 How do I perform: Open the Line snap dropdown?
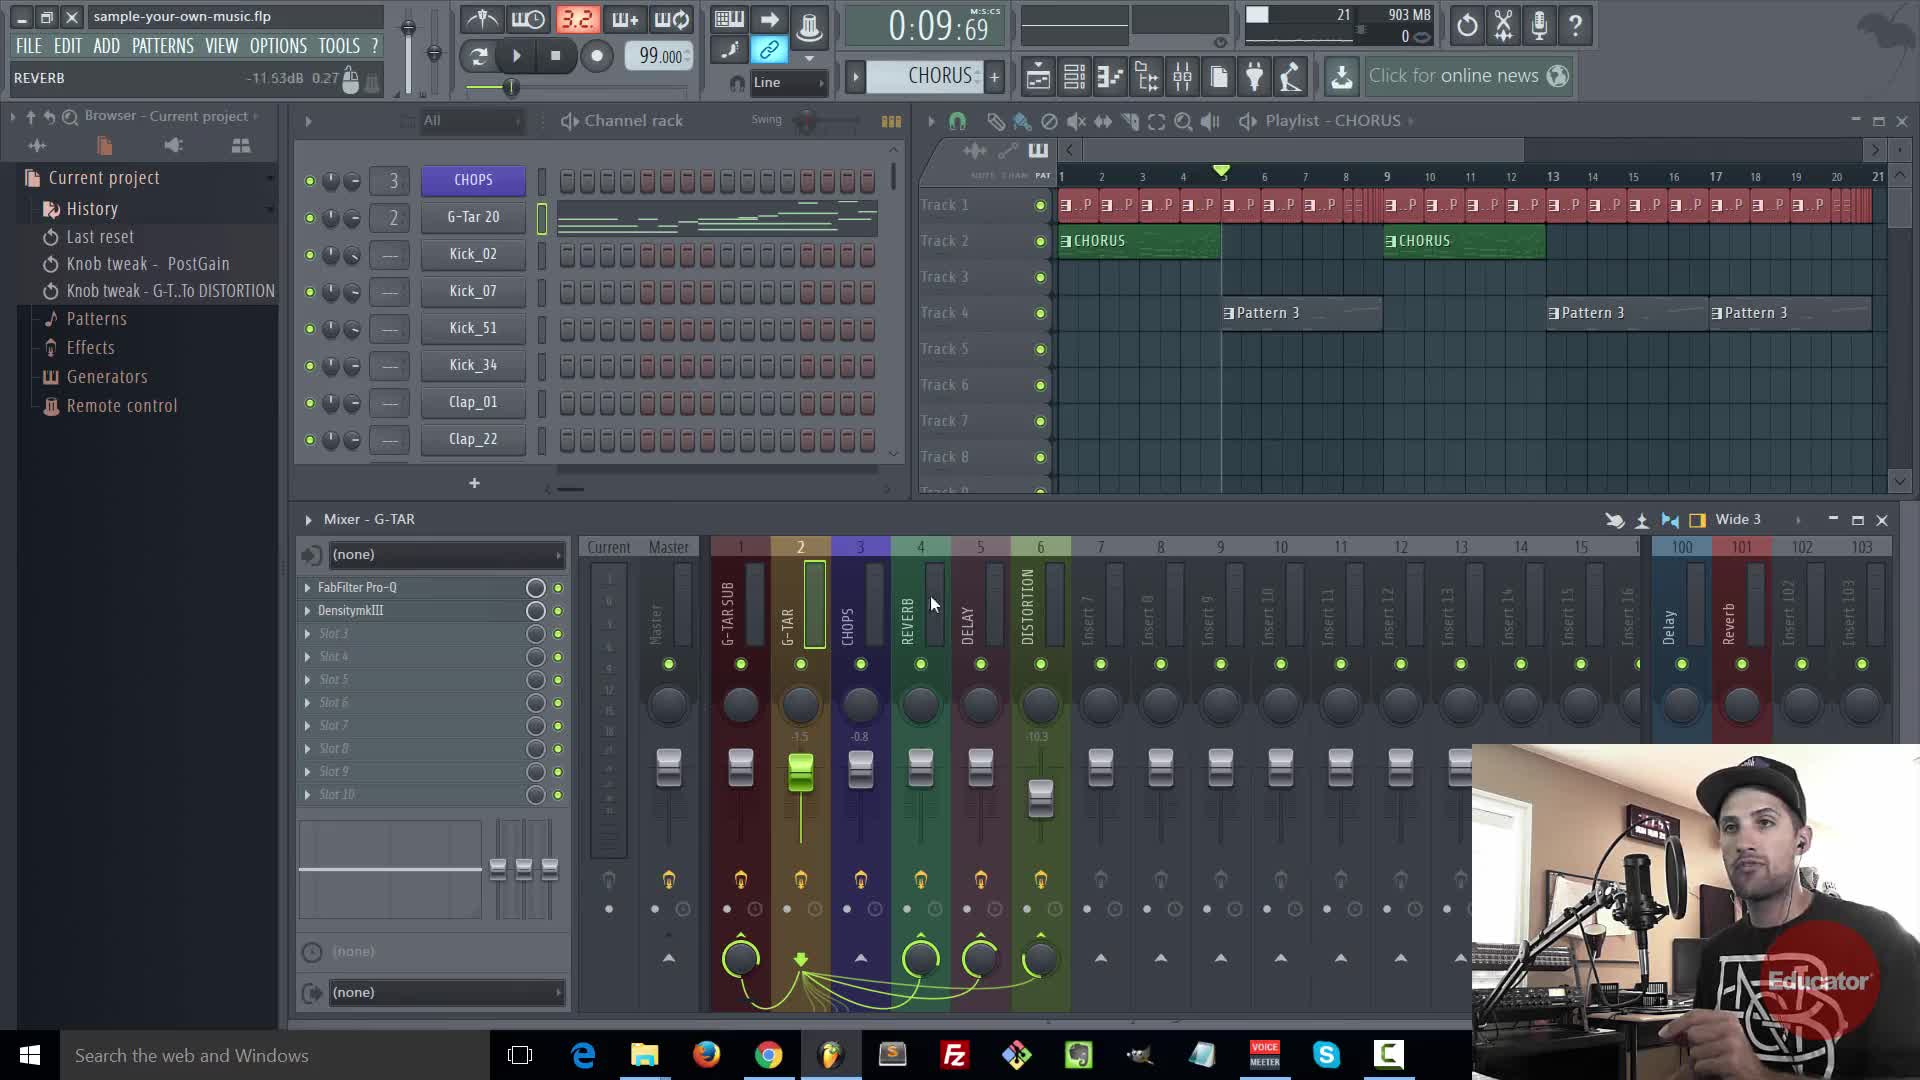(788, 83)
